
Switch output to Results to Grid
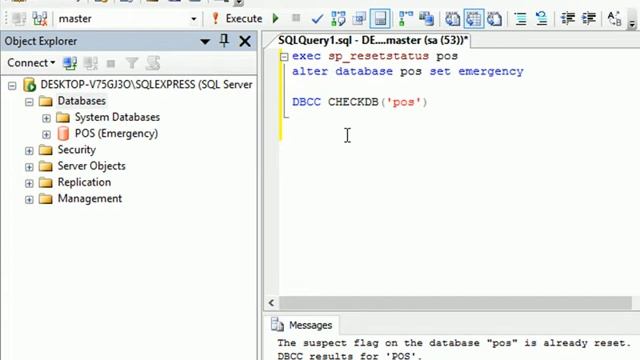coord(473,19)
